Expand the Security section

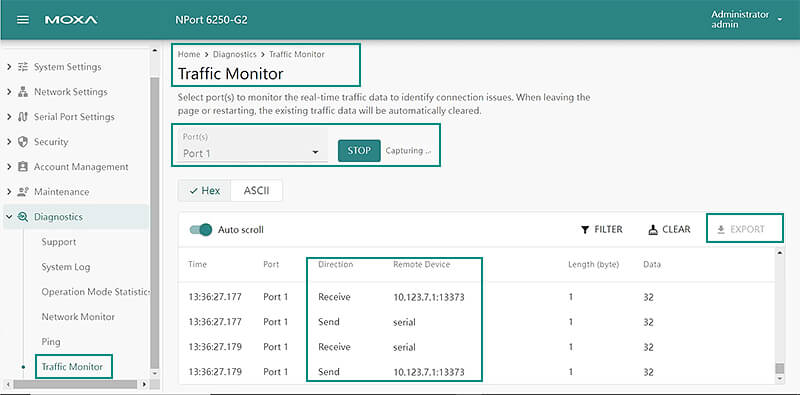tap(9, 142)
